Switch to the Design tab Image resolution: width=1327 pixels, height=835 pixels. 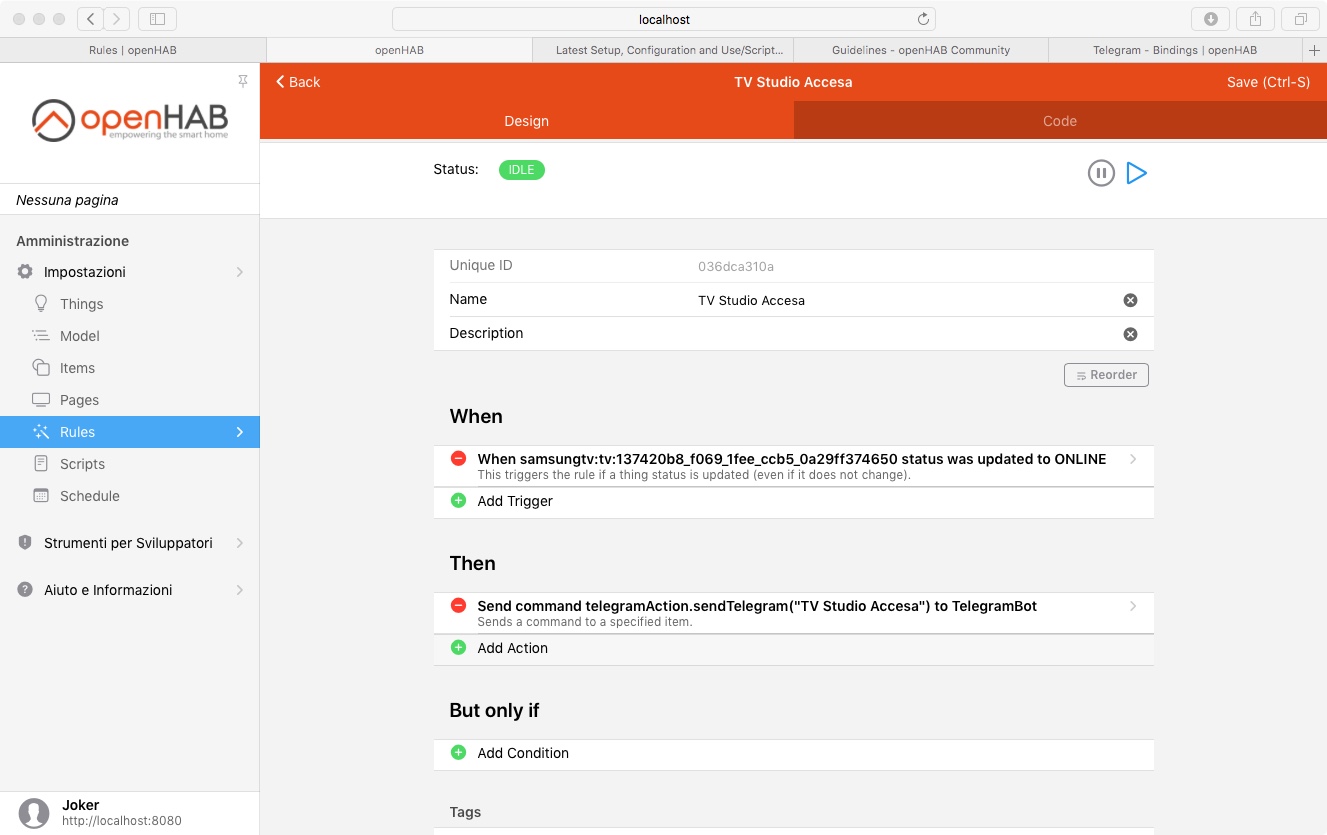pos(527,121)
